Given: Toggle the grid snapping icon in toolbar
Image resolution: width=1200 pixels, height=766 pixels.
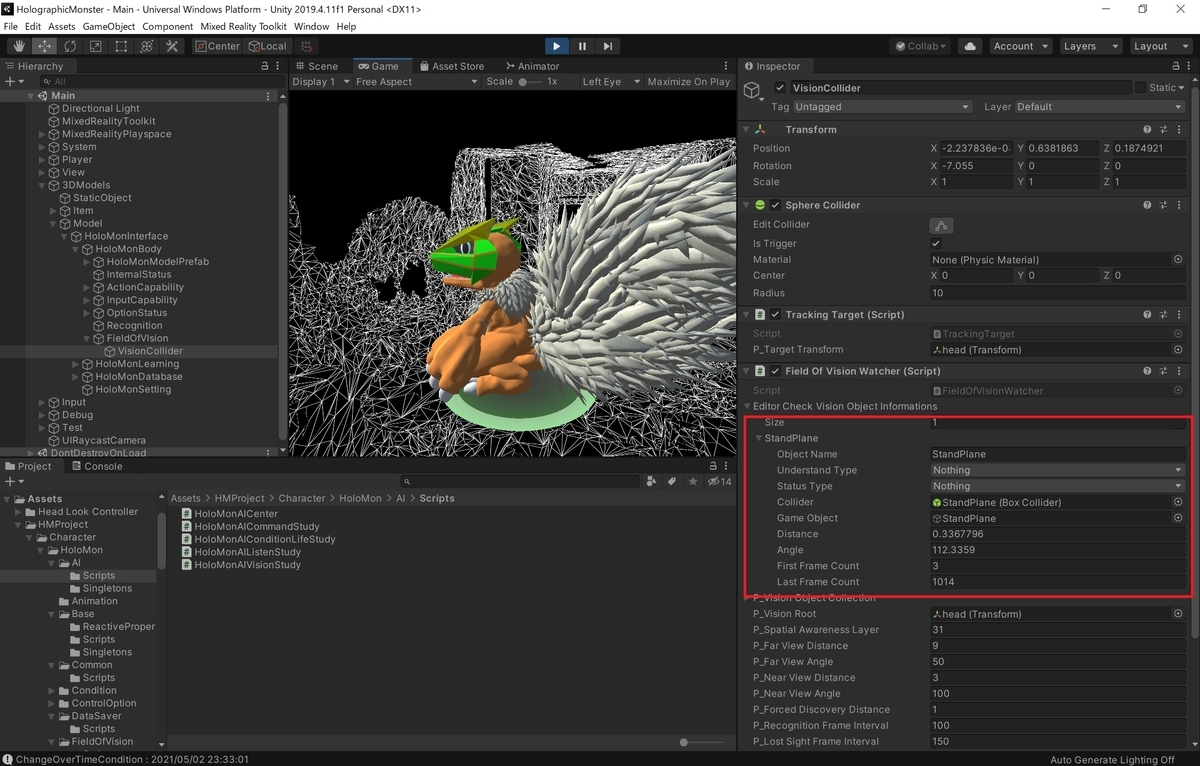Looking at the screenshot, I should (x=306, y=46).
